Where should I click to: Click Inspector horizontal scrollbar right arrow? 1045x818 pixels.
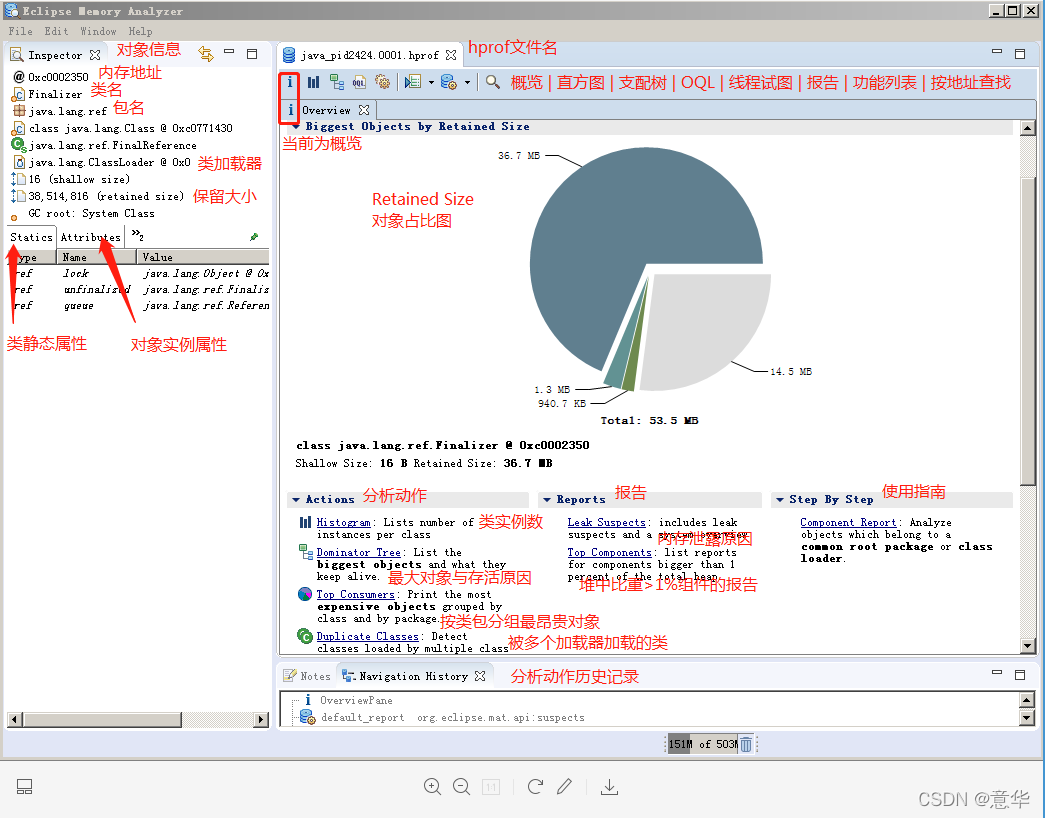click(x=262, y=719)
